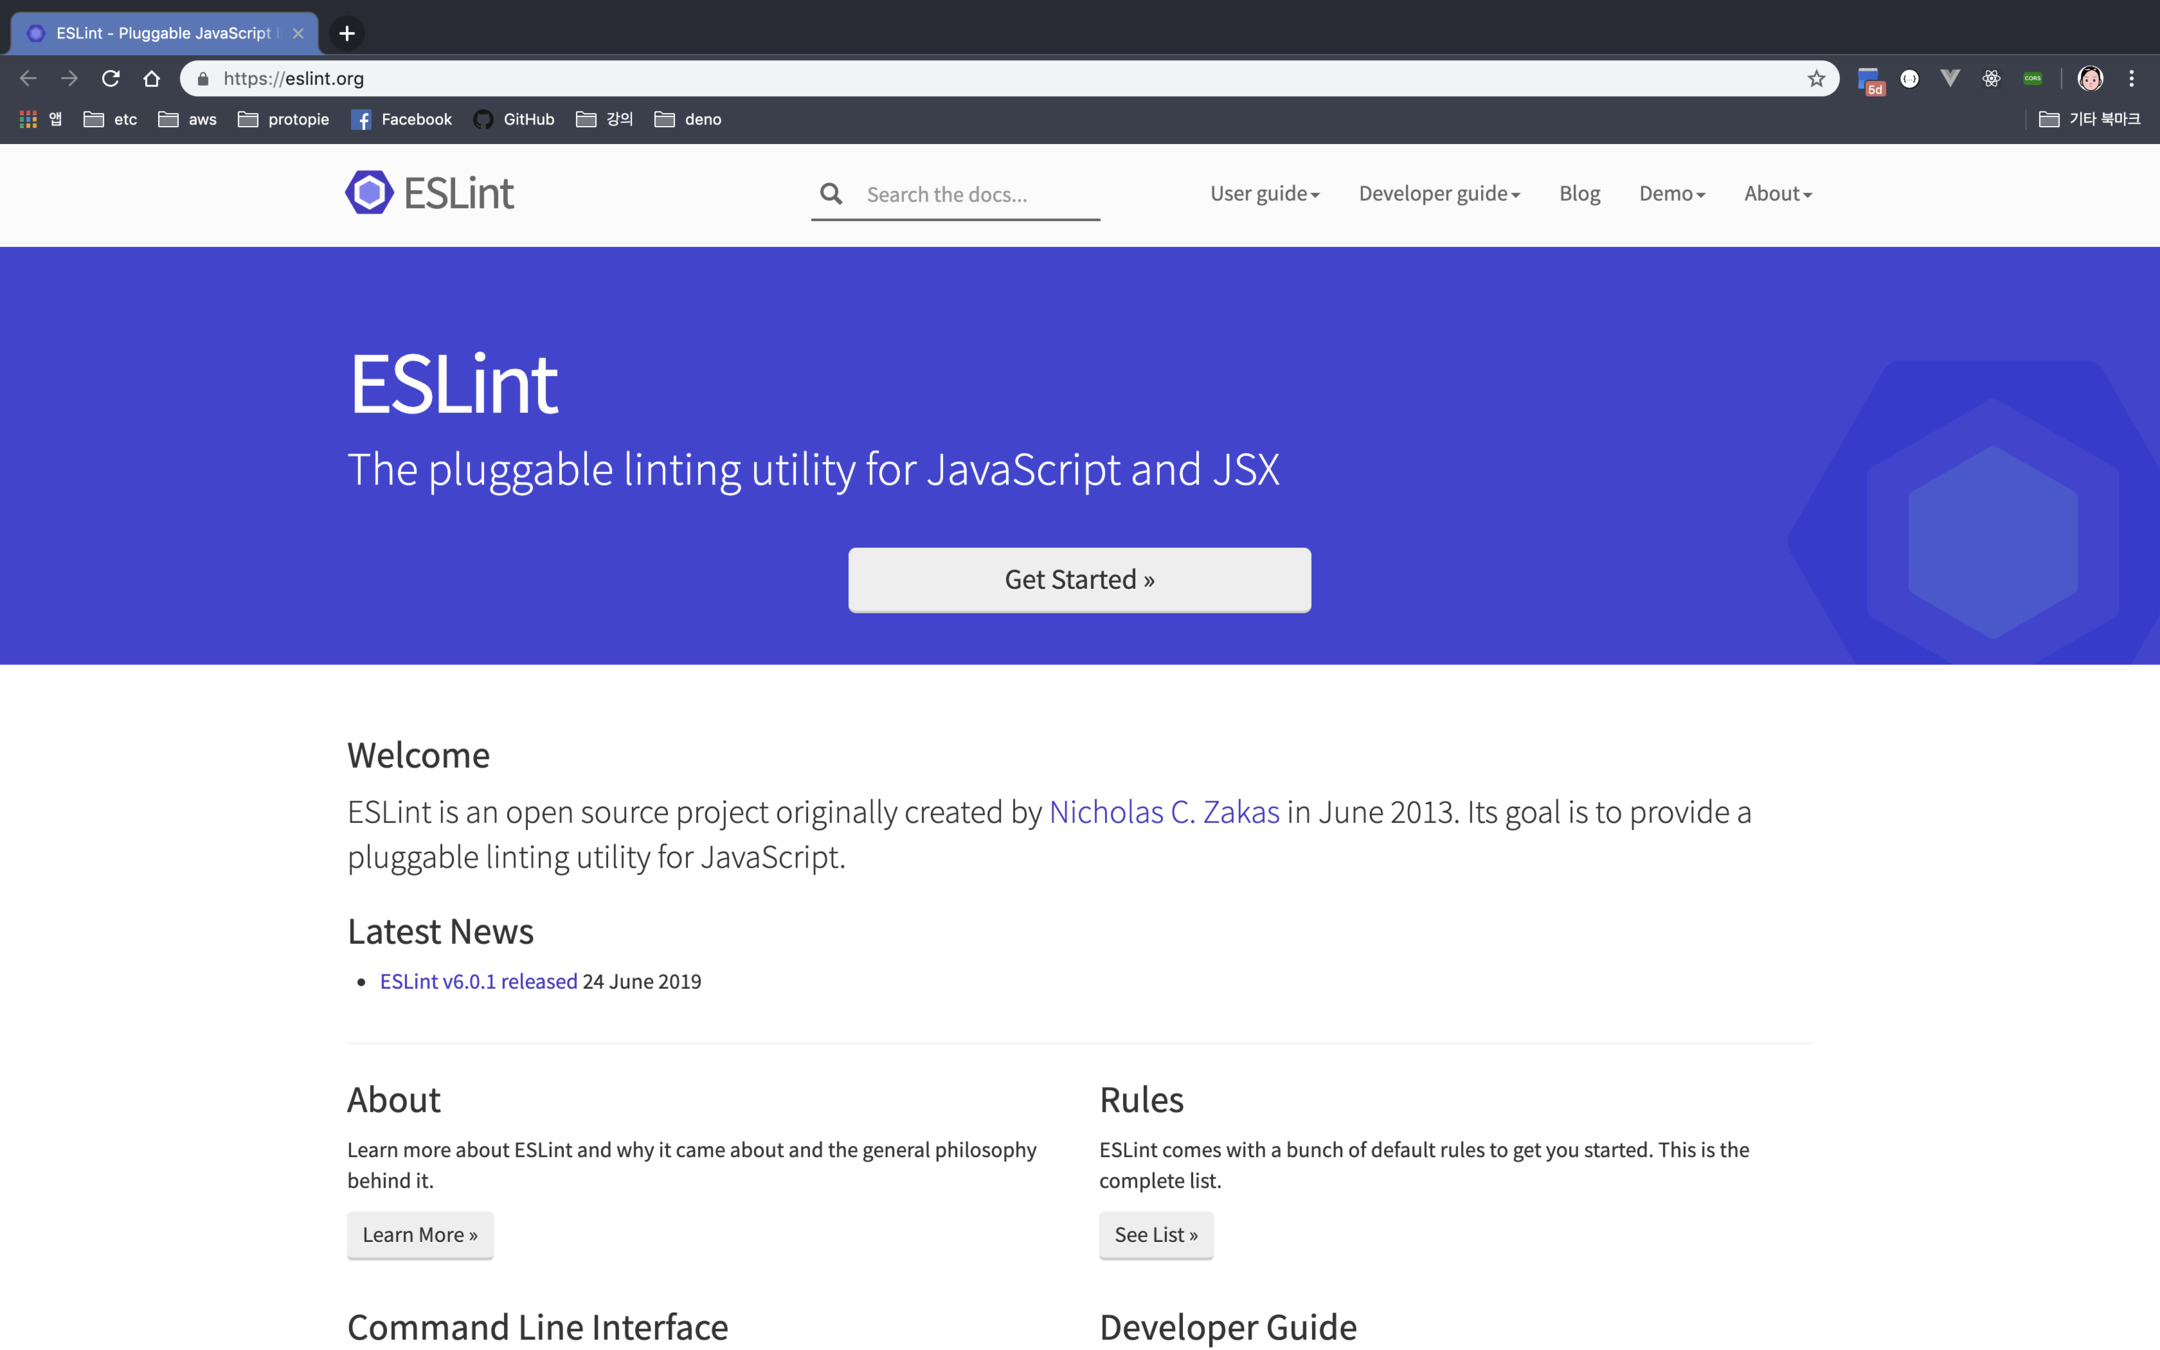Bookmark this page with the star icon
Image resolution: width=2160 pixels, height=1350 pixels.
[x=1816, y=78]
